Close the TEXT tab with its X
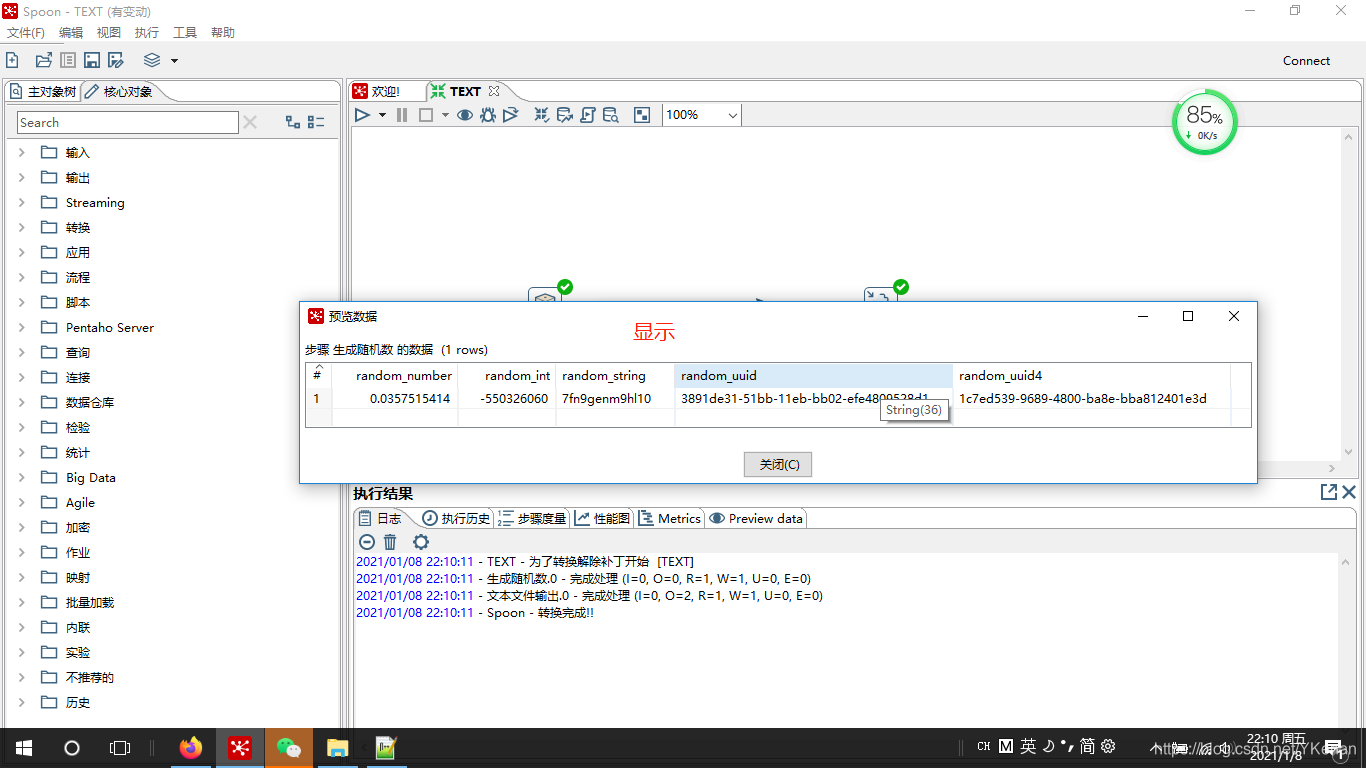Image resolution: width=1366 pixels, height=768 pixels. 493,91
